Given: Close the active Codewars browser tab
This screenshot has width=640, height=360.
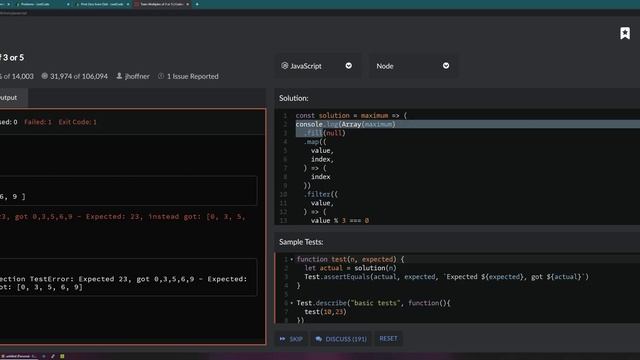Looking at the screenshot, I should [188, 4].
